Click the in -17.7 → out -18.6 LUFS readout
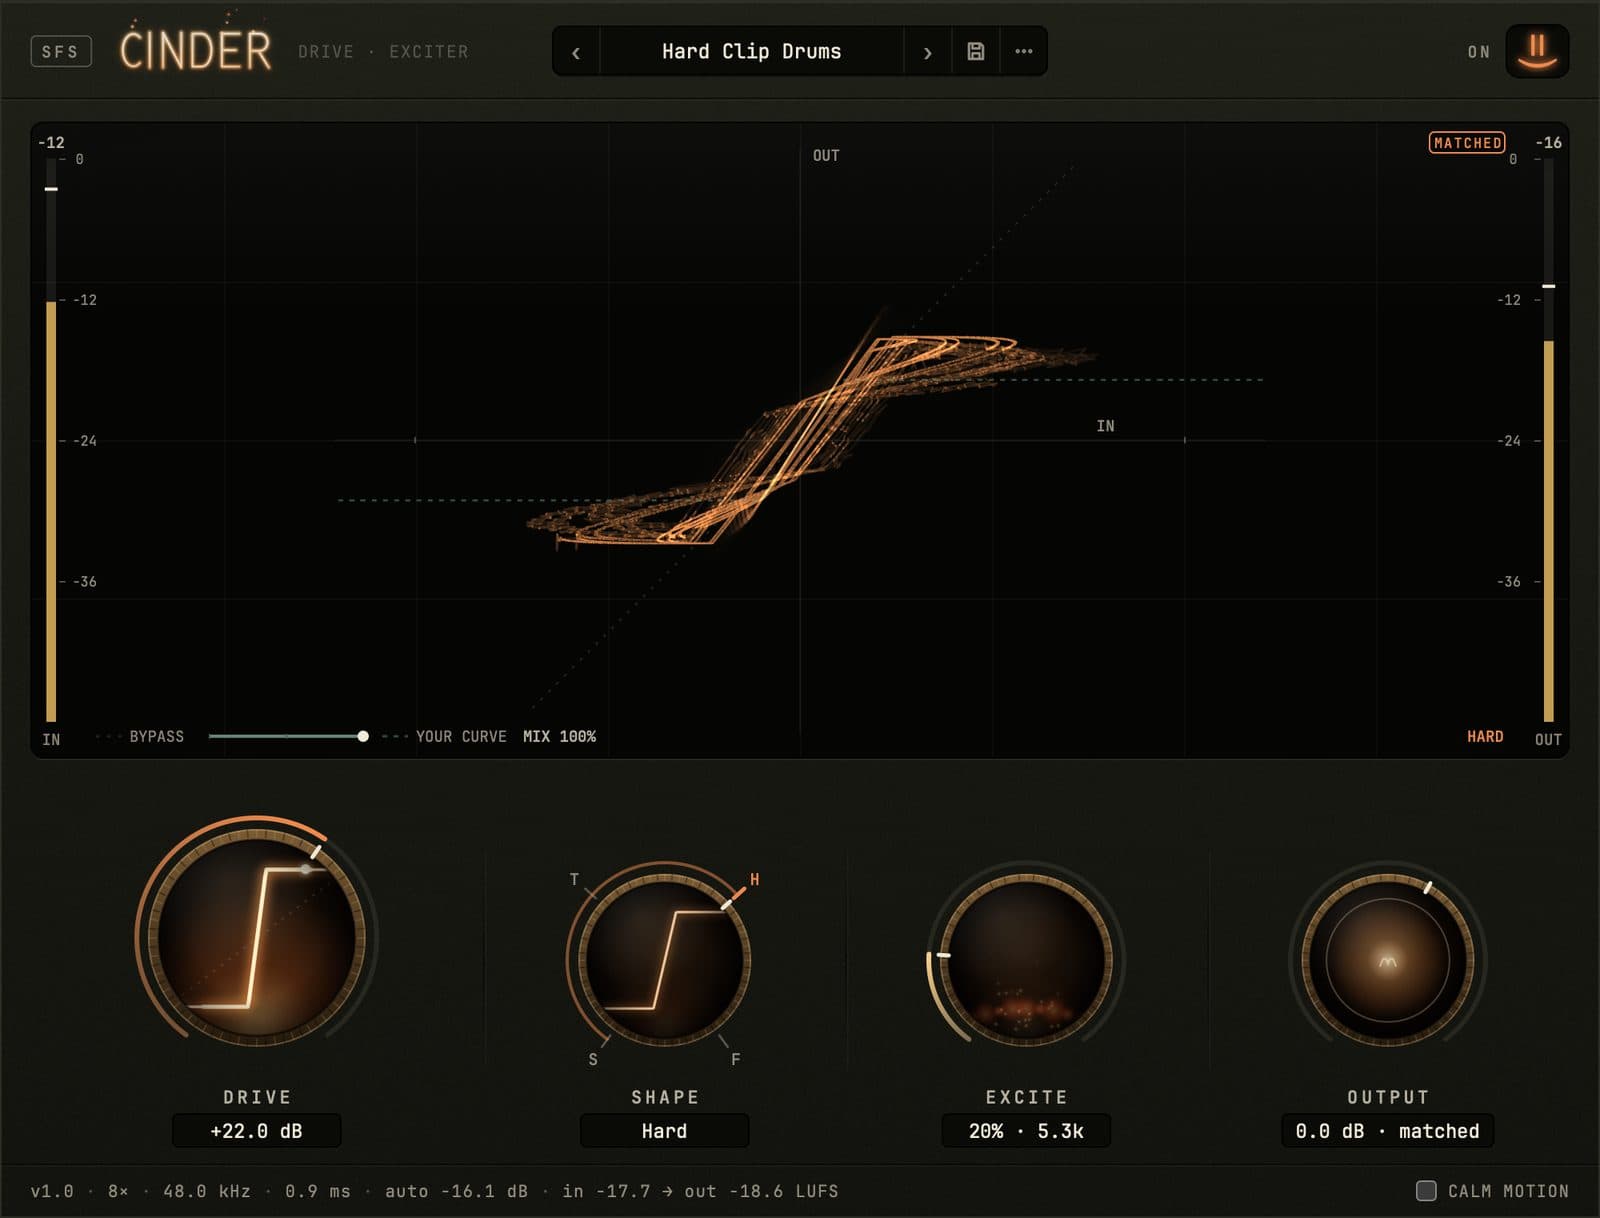 [700, 1191]
